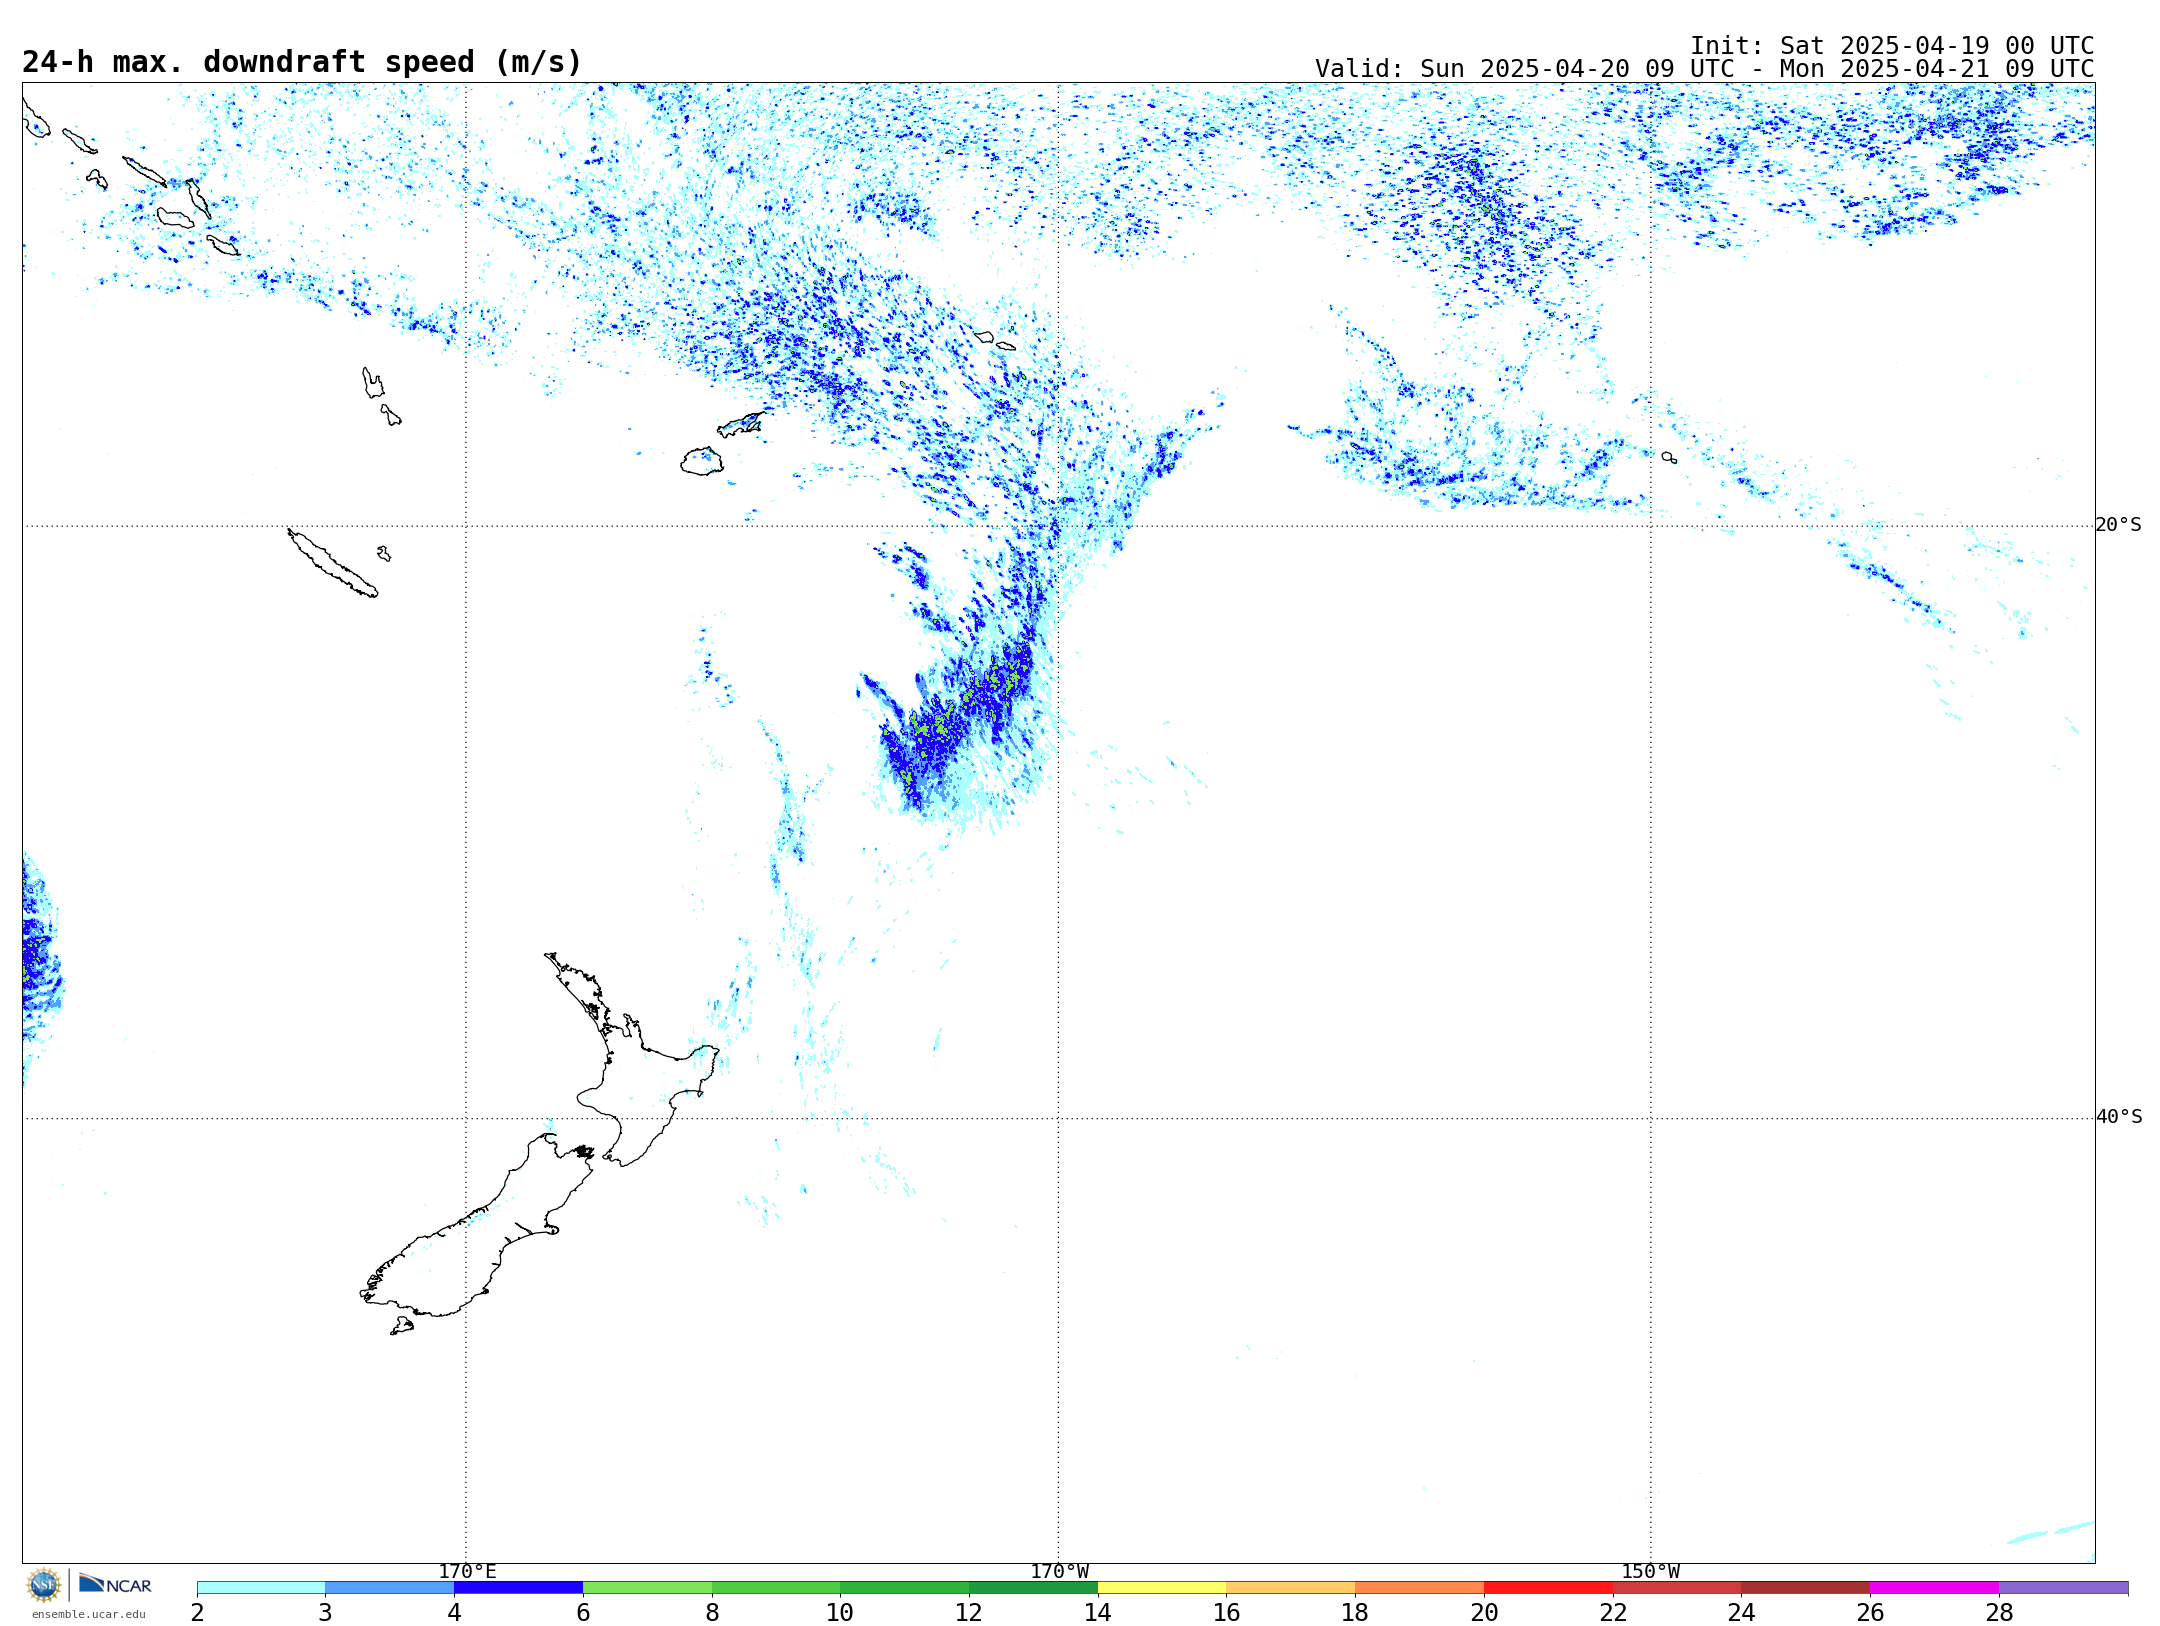This screenshot has height=1626, width=2160.
Task: Click the light green 6-8 colorbar segment
Action: [647, 1588]
